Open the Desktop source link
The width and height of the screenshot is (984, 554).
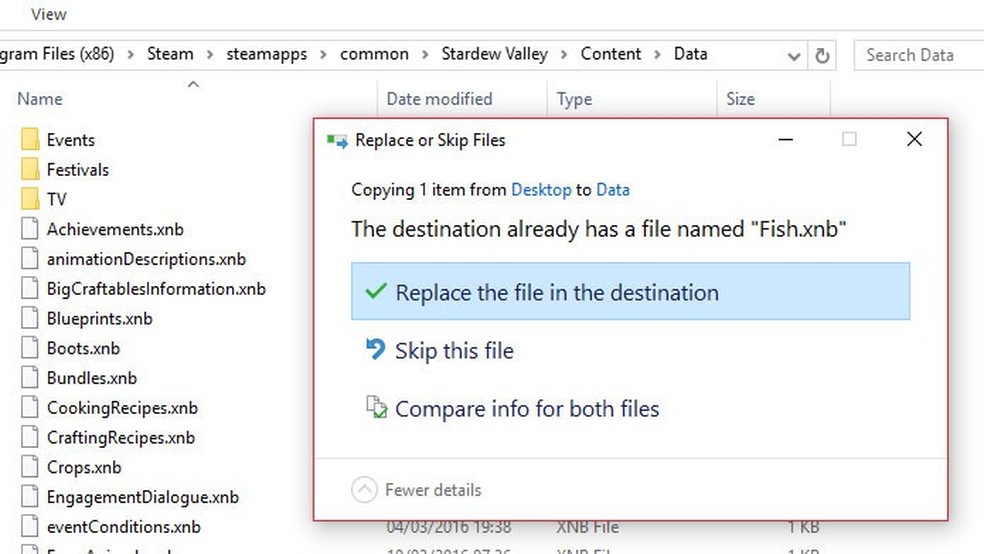coord(541,189)
